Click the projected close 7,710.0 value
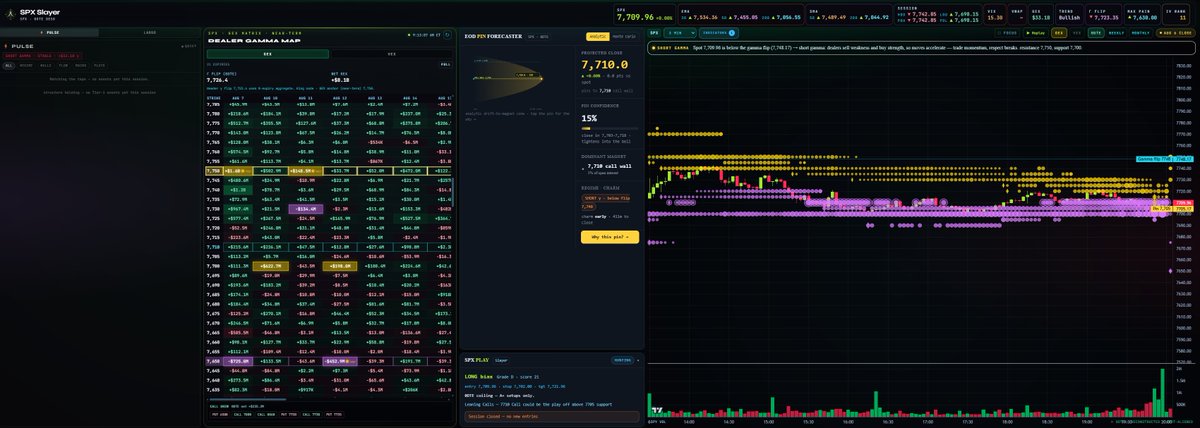Screen dimensions: 1200x428 pyautogui.click(x=605, y=65)
